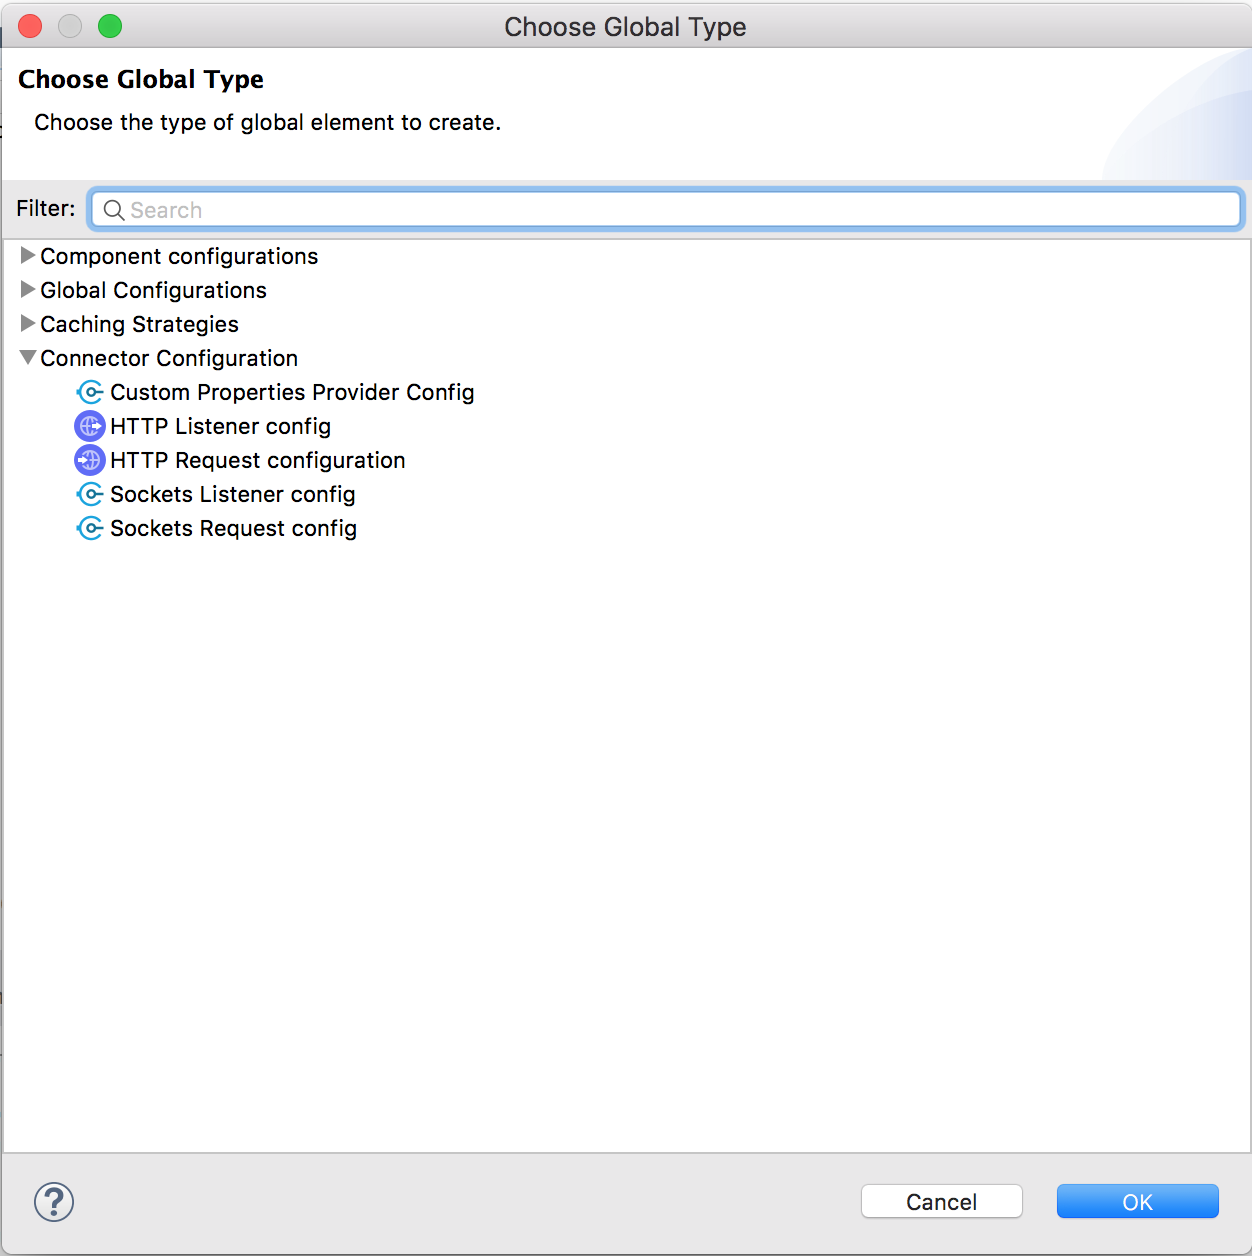Select the Sockets Request config tree item
The image size is (1252, 1256).
(234, 528)
